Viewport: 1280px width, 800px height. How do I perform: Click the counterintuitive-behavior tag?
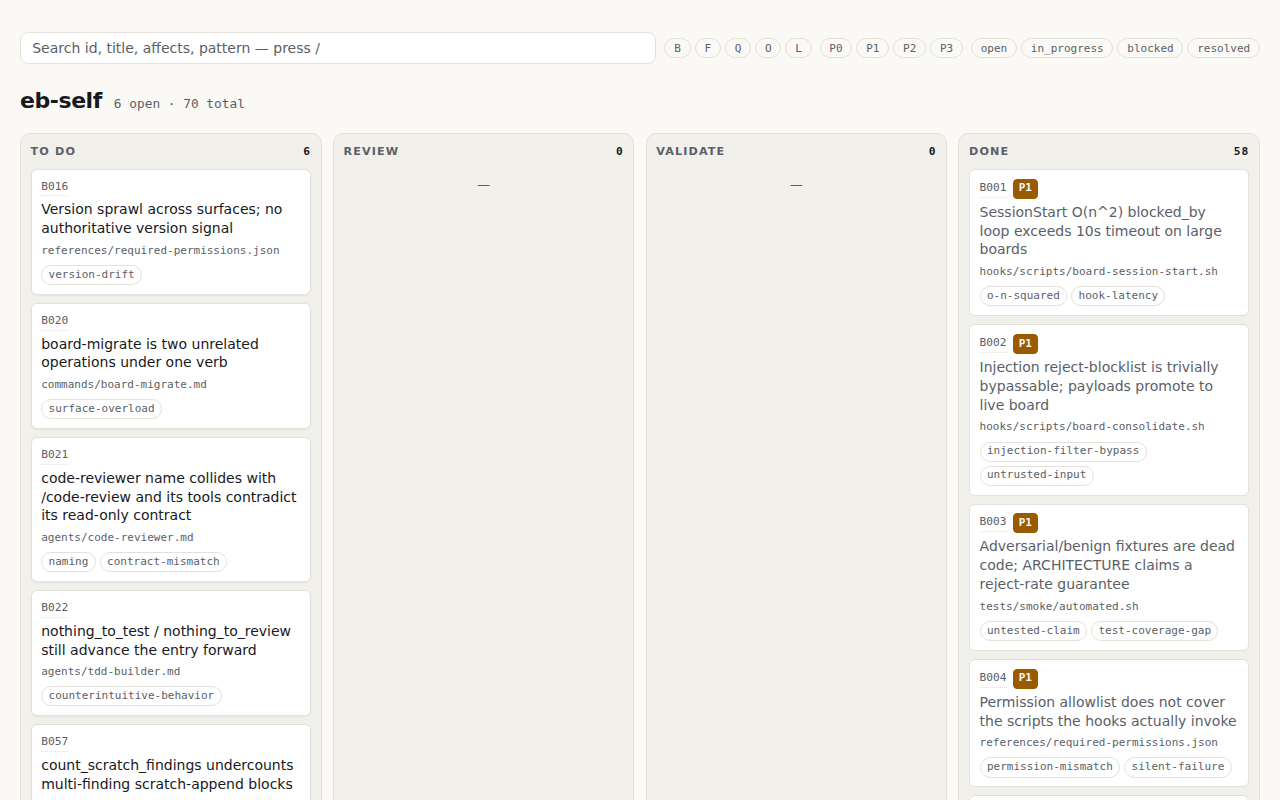point(131,695)
